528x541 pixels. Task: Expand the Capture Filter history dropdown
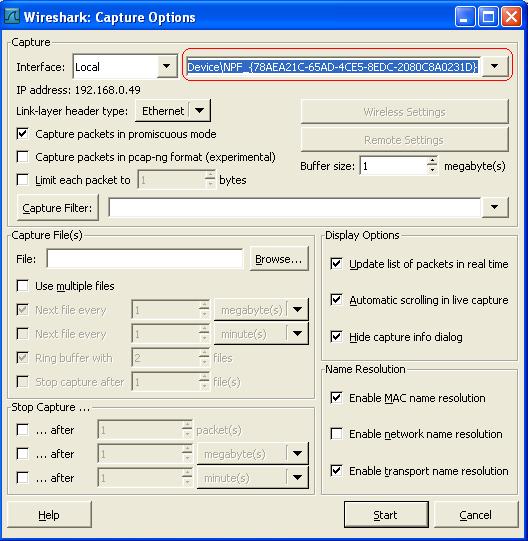(495, 207)
